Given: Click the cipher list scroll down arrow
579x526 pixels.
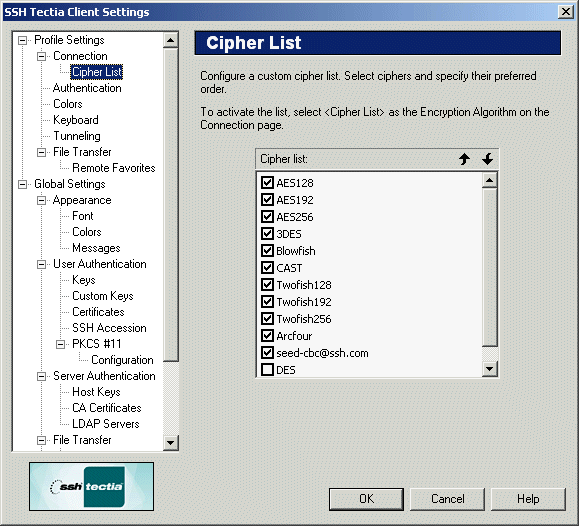Looking at the screenshot, I should (490, 369).
